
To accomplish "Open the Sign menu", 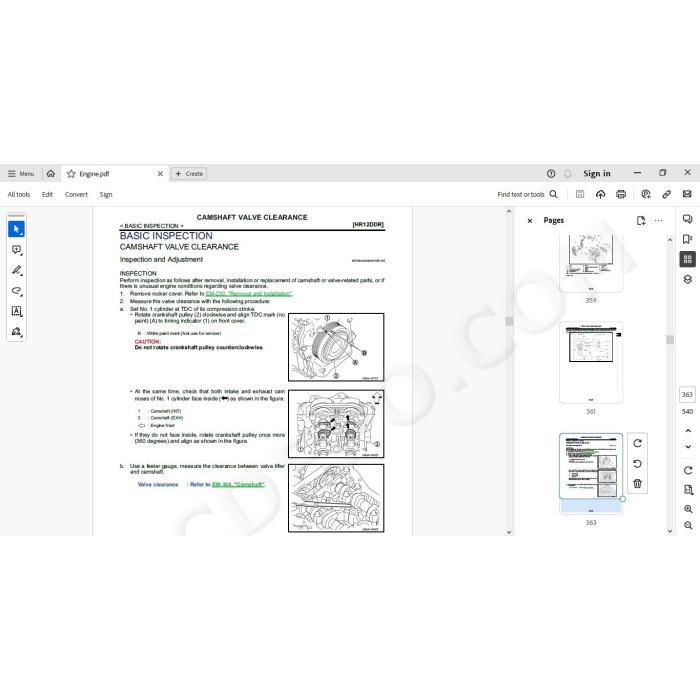I will pyautogui.click(x=106, y=194).
